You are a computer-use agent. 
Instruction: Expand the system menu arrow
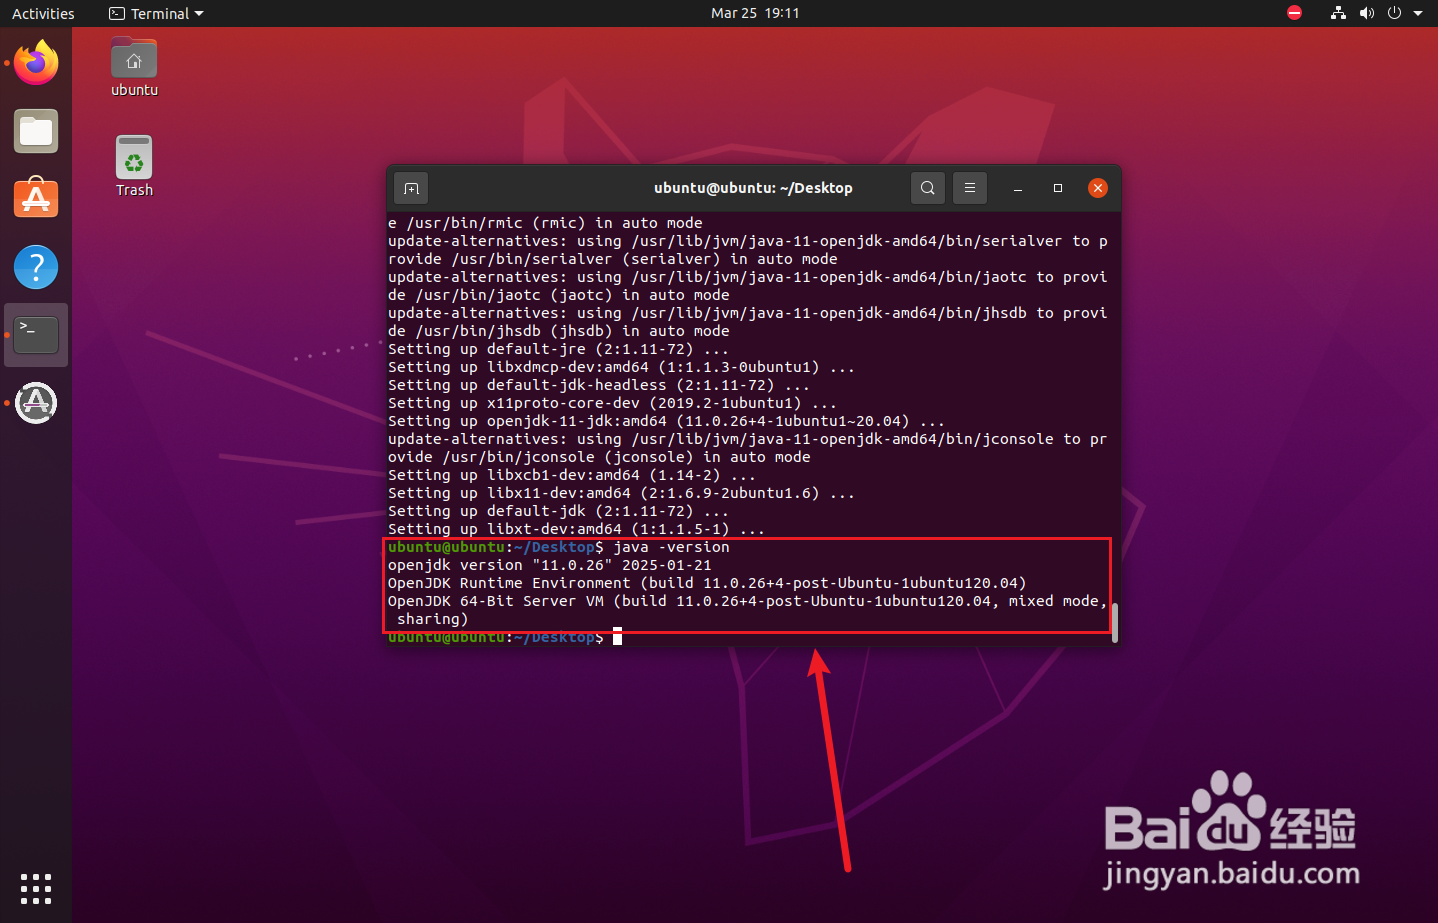[1418, 14]
